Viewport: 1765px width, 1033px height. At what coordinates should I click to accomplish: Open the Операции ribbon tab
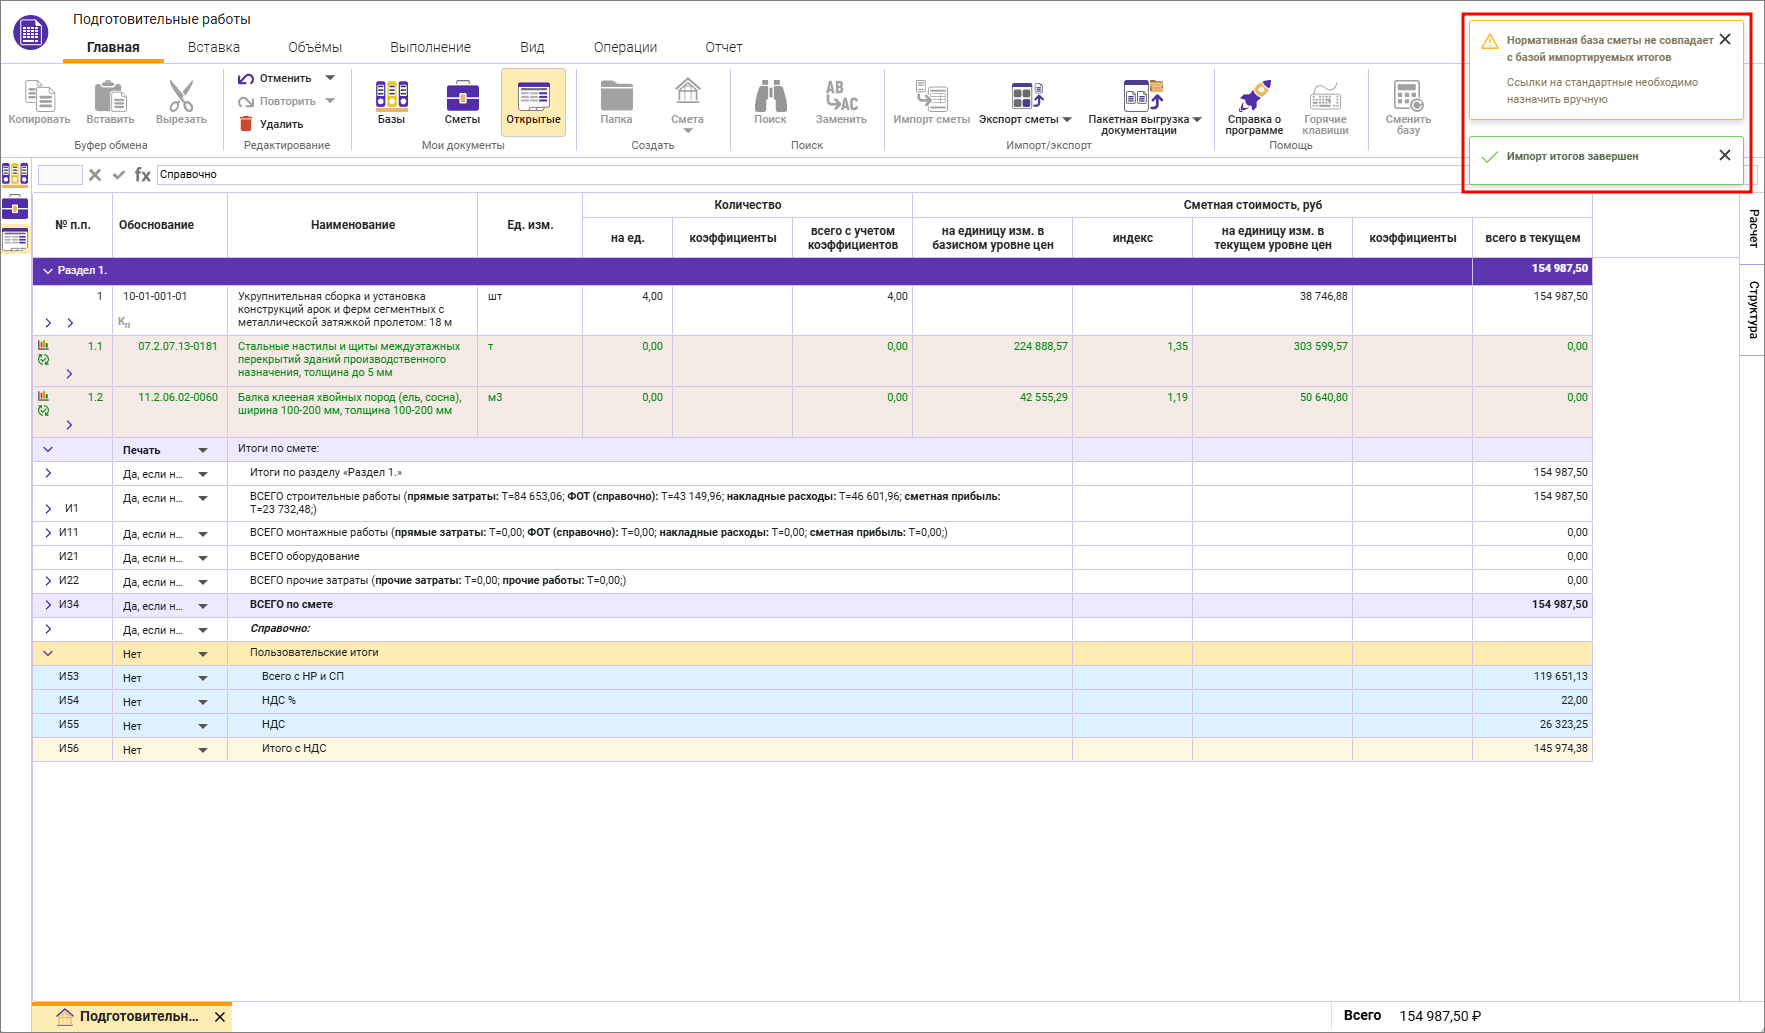(x=625, y=47)
